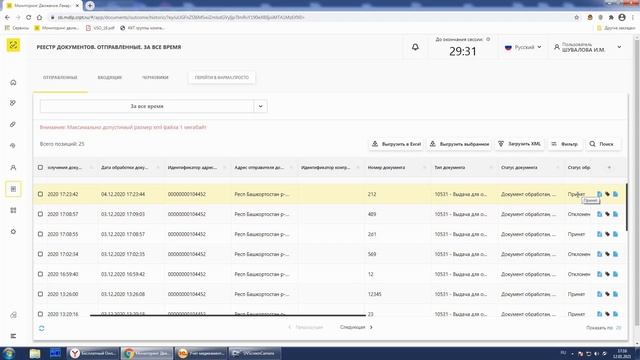
Task: Click first blue document icon in row 409
Action: click(x=599, y=214)
